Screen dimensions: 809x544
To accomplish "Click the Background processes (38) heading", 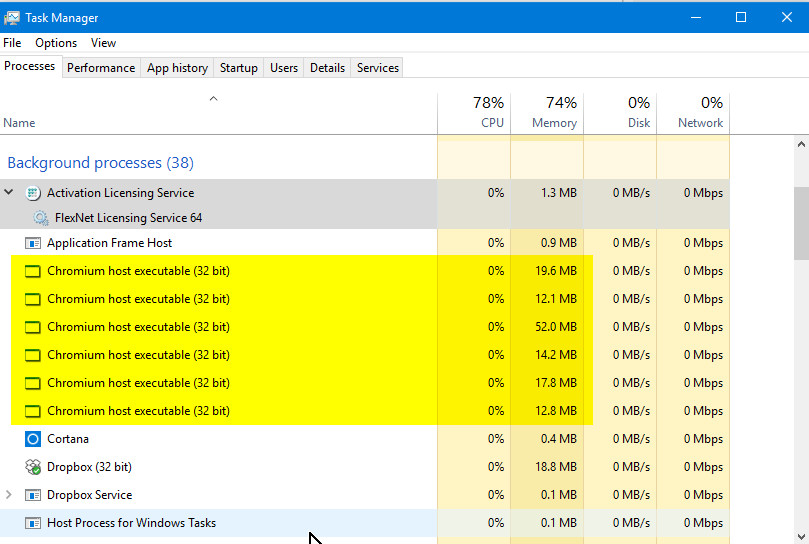I will coord(101,163).
